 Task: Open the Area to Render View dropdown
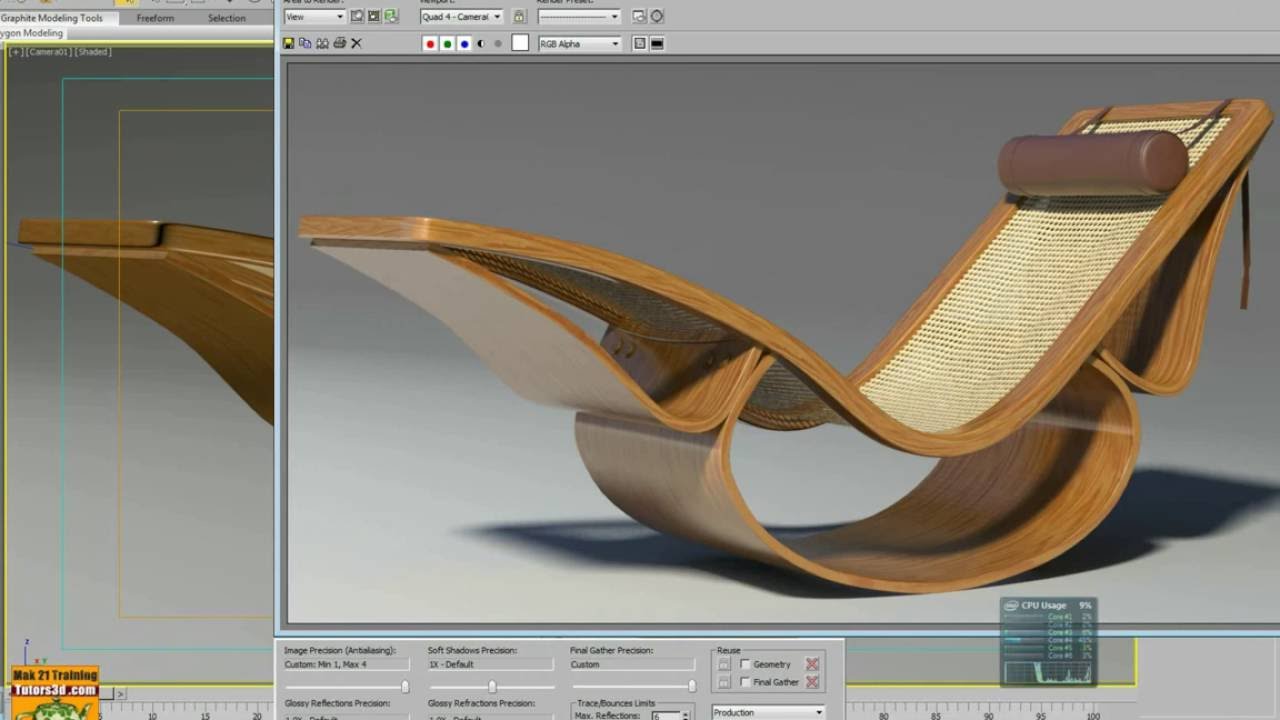[314, 16]
